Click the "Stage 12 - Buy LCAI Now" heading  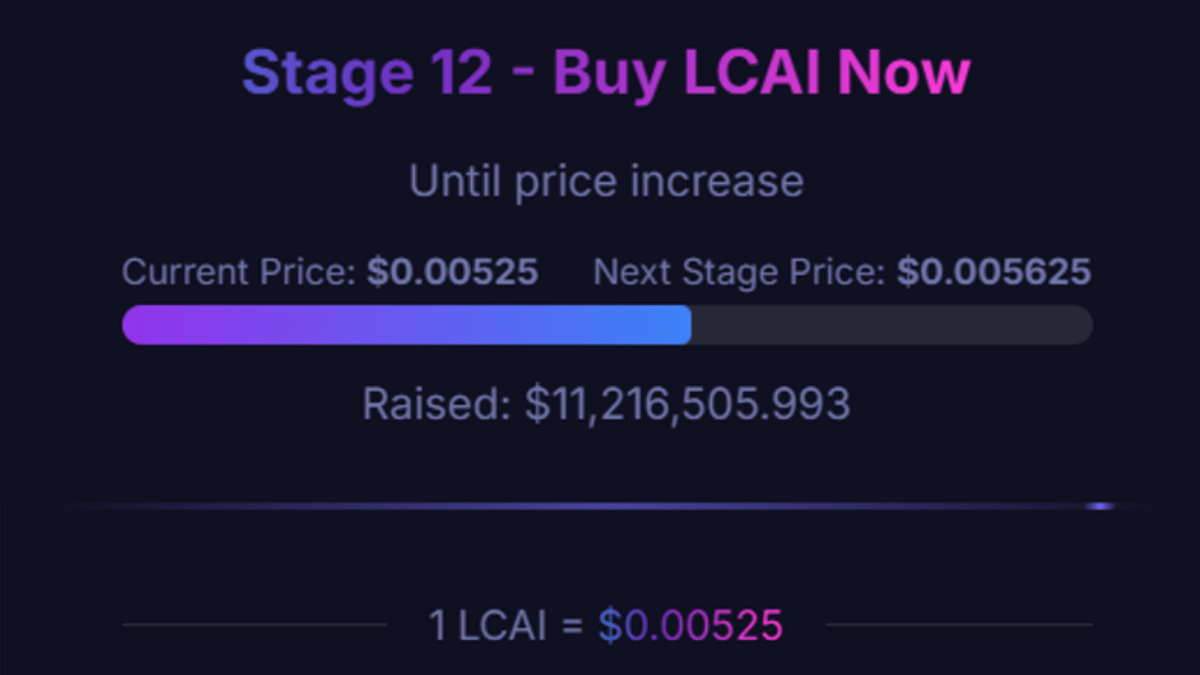[606, 73]
